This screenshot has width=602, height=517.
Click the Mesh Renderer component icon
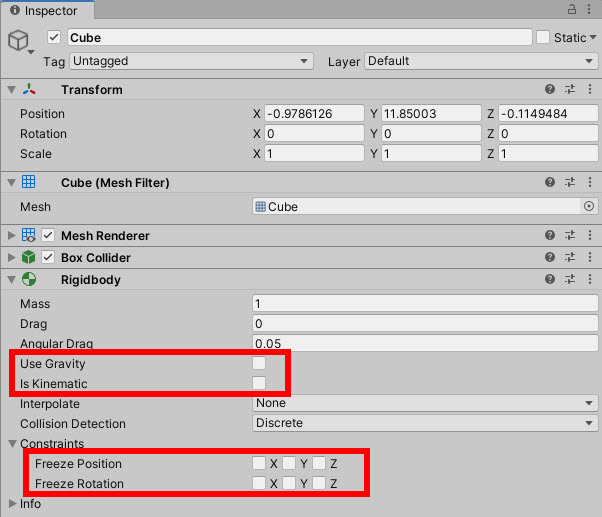[x=29, y=235]
